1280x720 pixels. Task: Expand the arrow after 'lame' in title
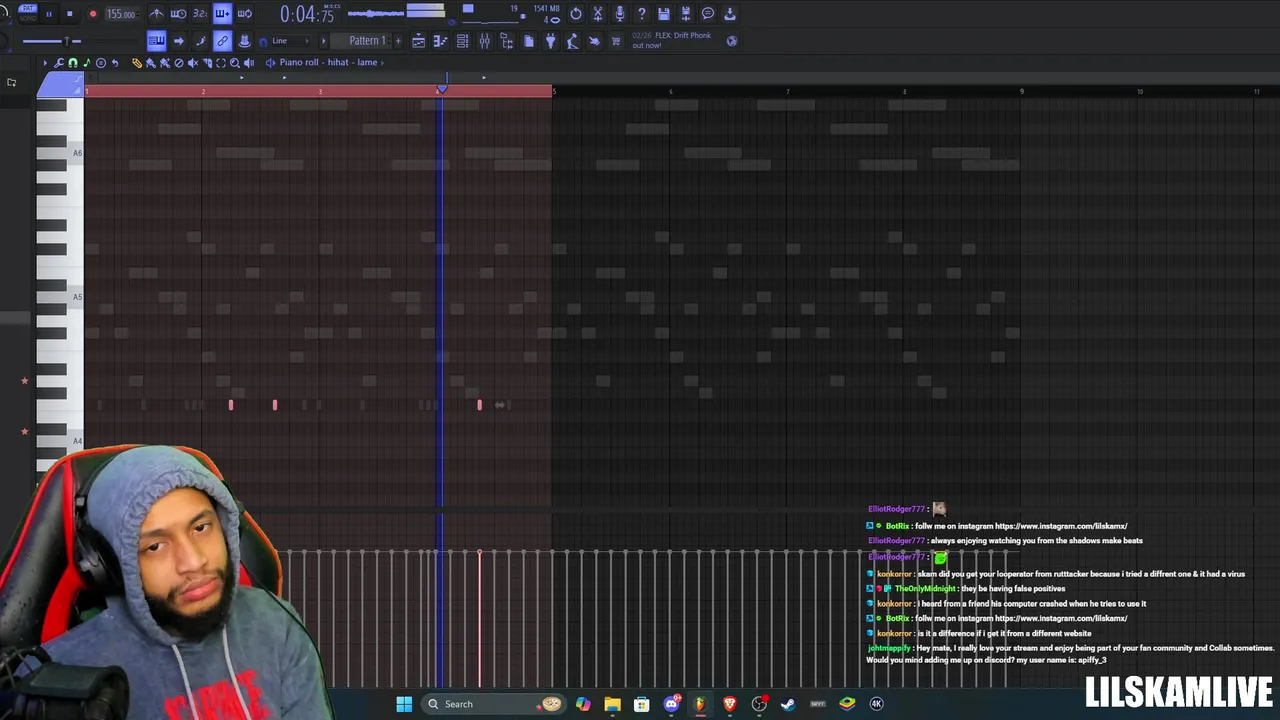(382, 63)
